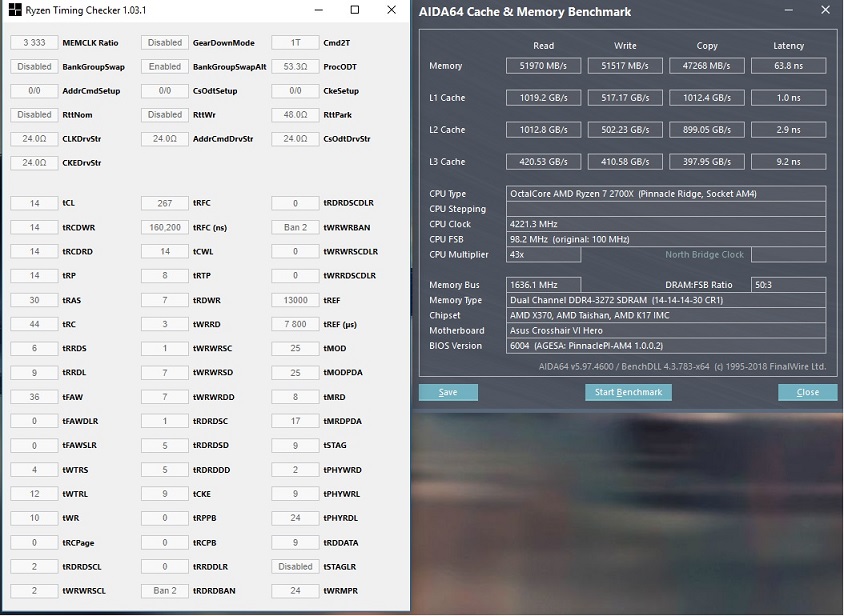Select the tCKE value 9

165,494
